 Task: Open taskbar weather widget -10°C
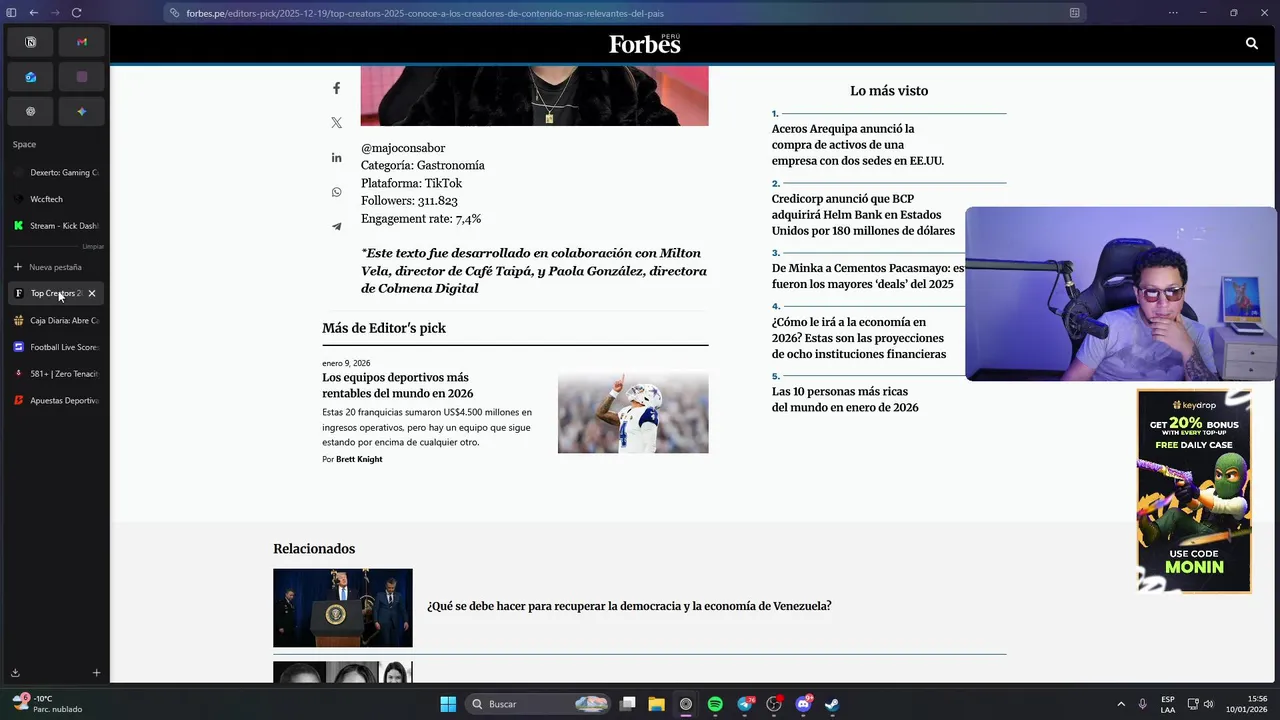[x=47, y=704]
